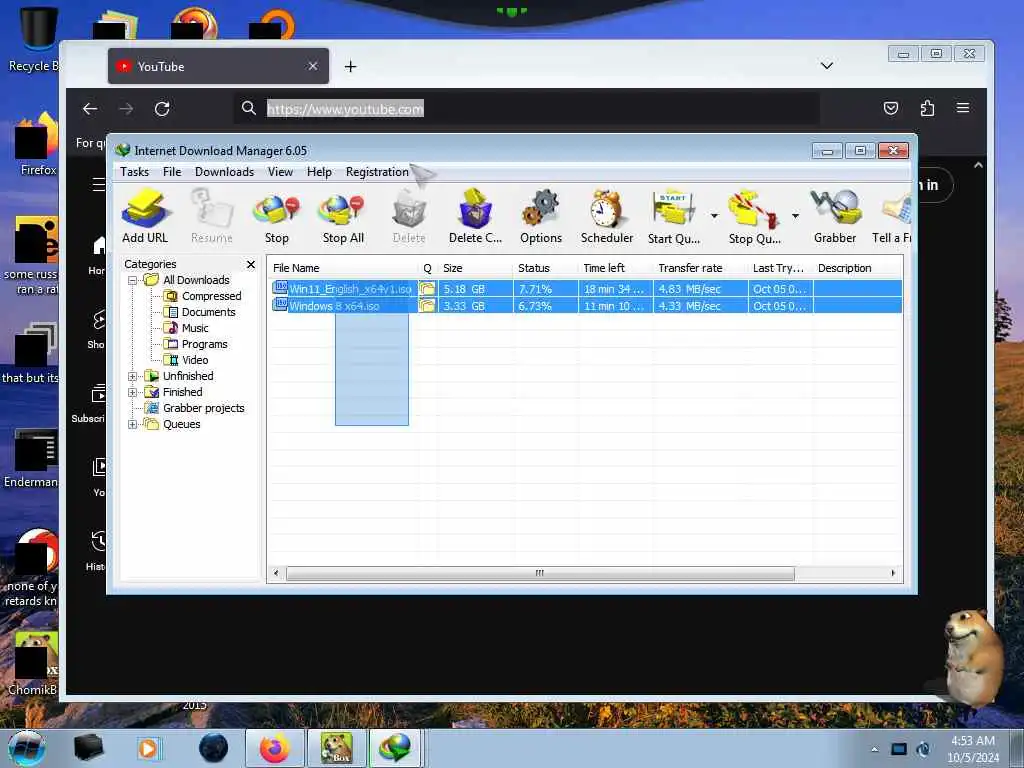Go back in Firefox

pos(90,108)
